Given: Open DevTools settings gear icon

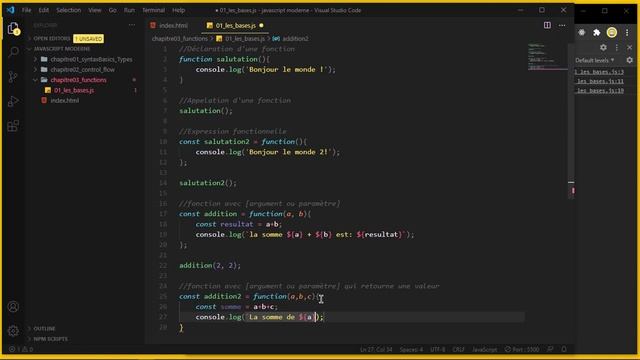Looking at the screenshot, I should click(603, 48).
